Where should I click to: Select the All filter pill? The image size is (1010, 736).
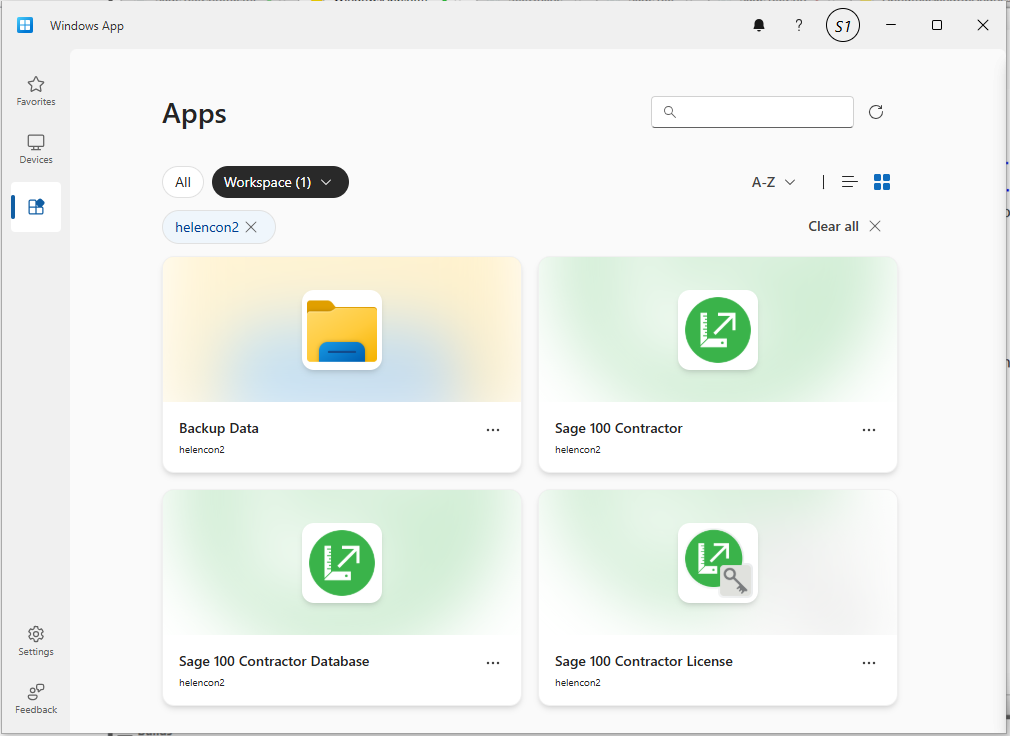[x=183, y=182]
